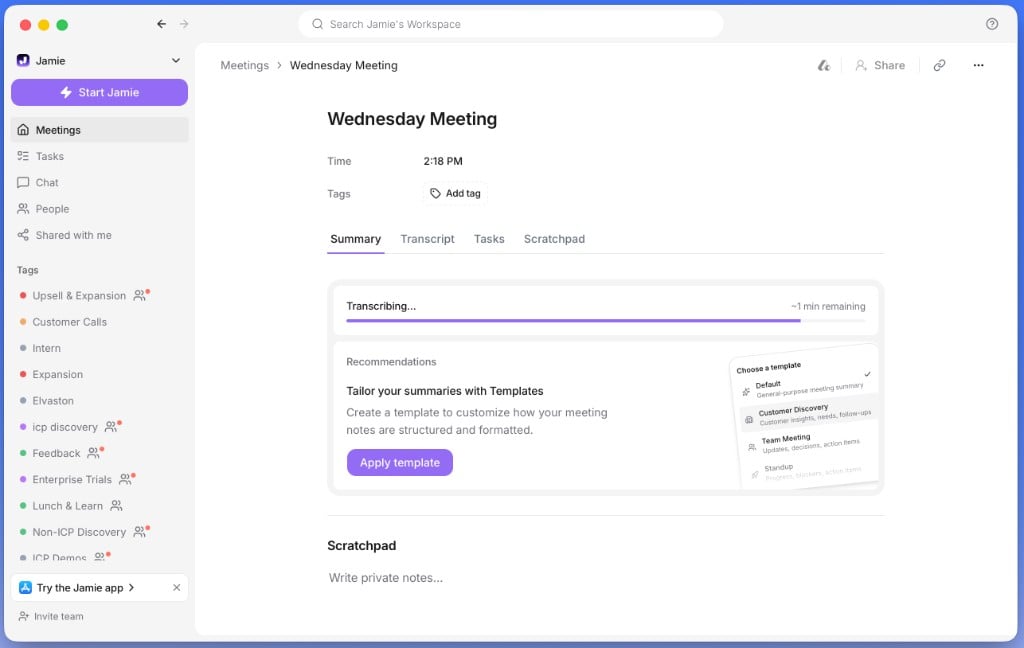Click the Add tag button
The width and height of the screenshot is (1024, 648).
click(455, 193)
